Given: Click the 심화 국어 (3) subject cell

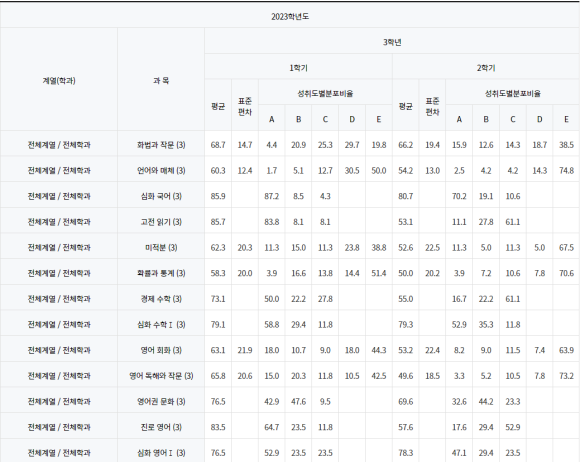Looking at the screenshot, I should 161,196.
